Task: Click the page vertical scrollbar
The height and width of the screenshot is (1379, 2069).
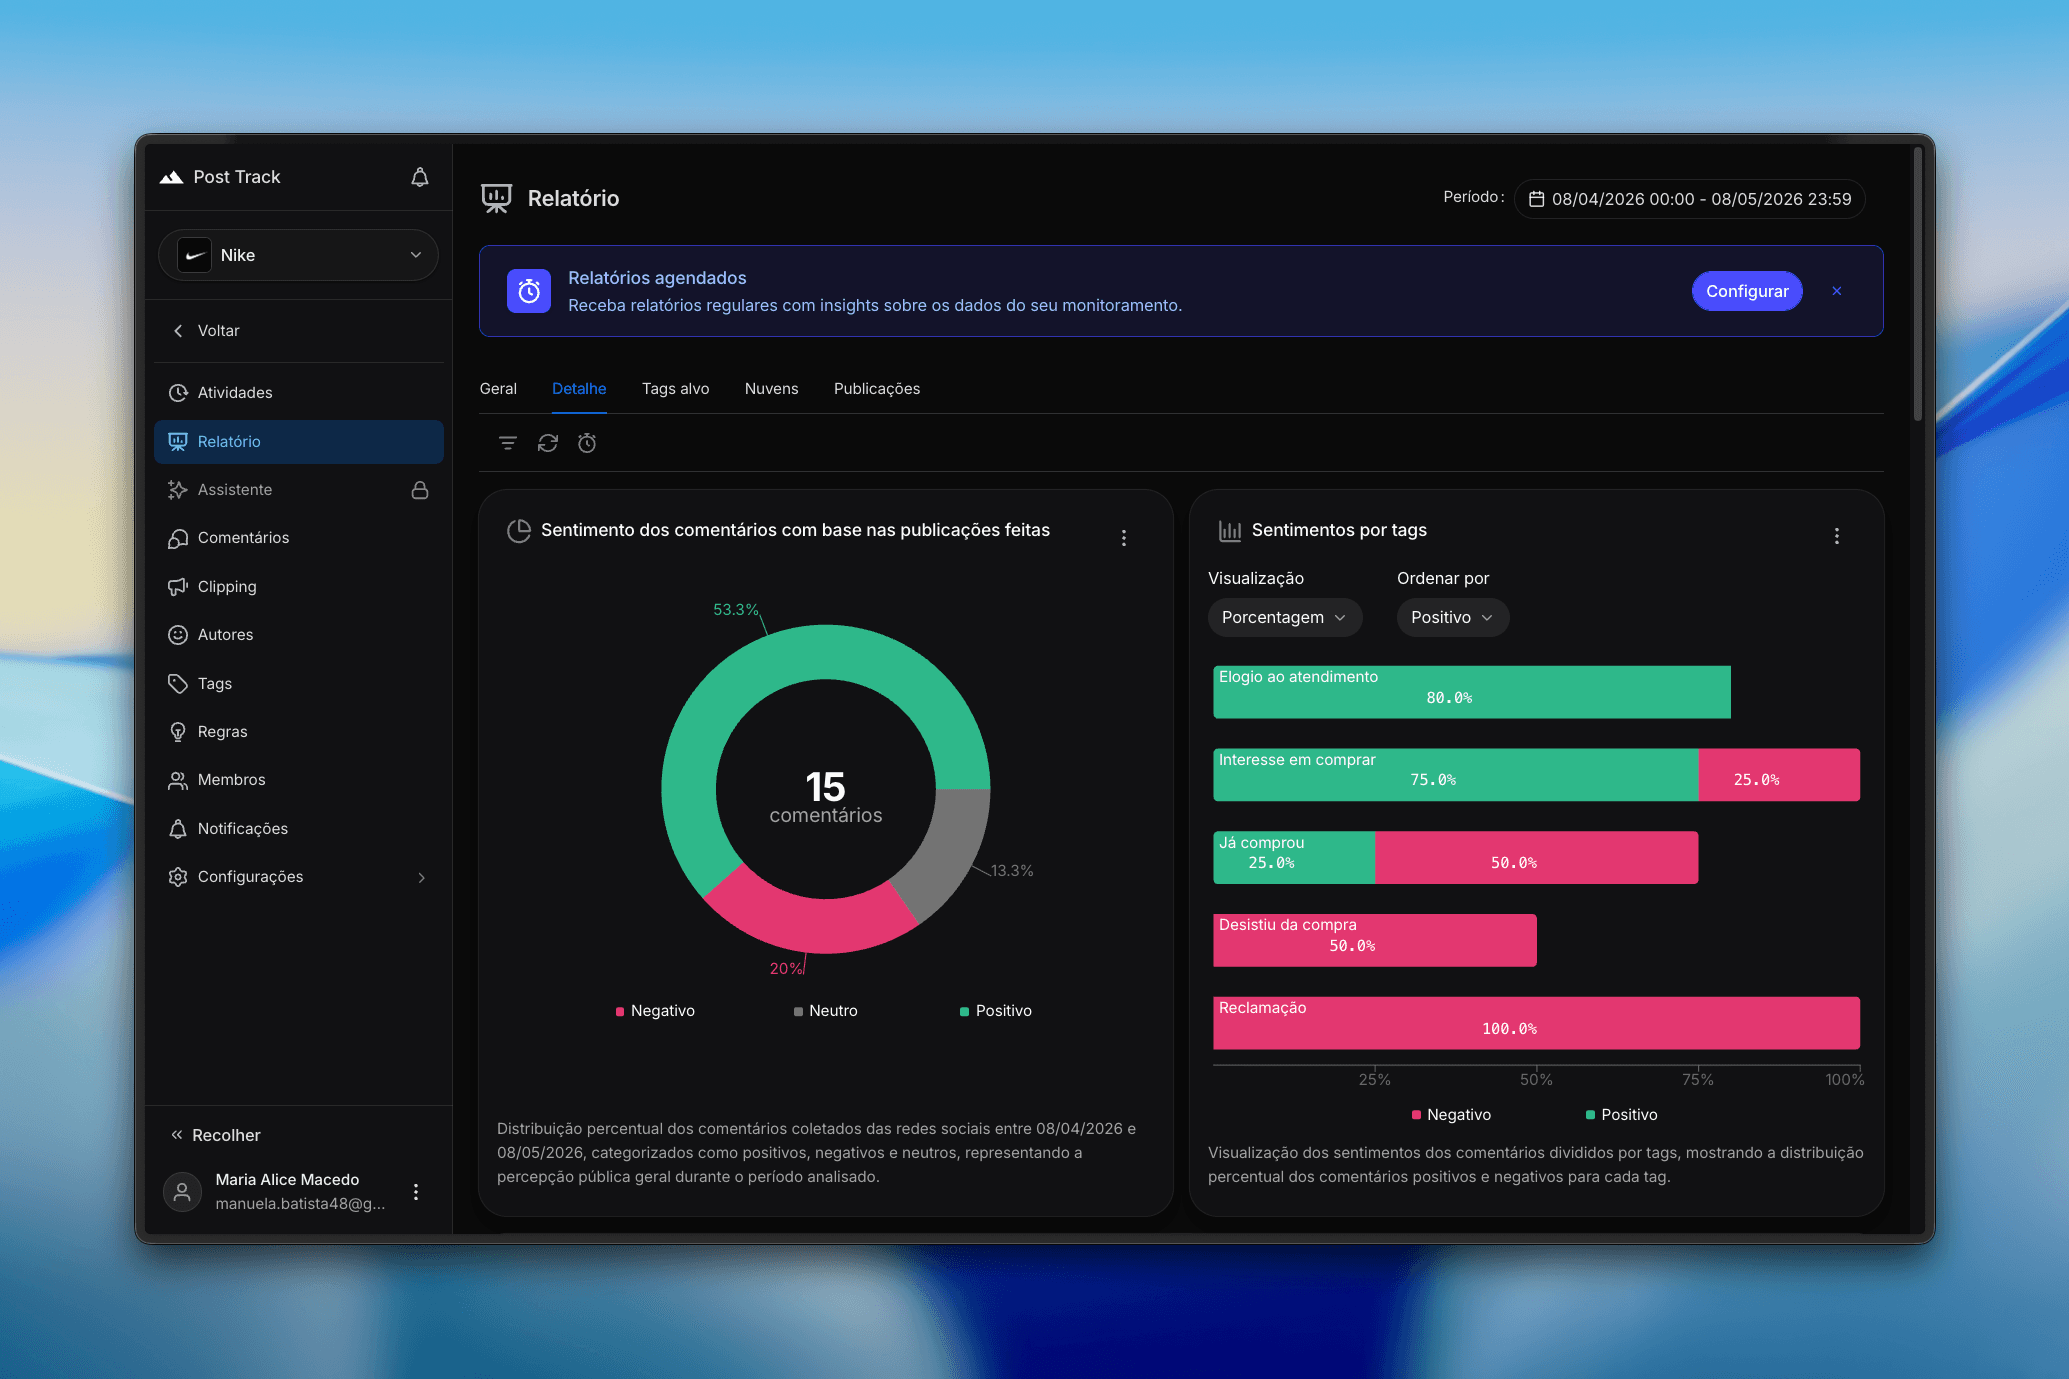Action: click(1917, 285)
